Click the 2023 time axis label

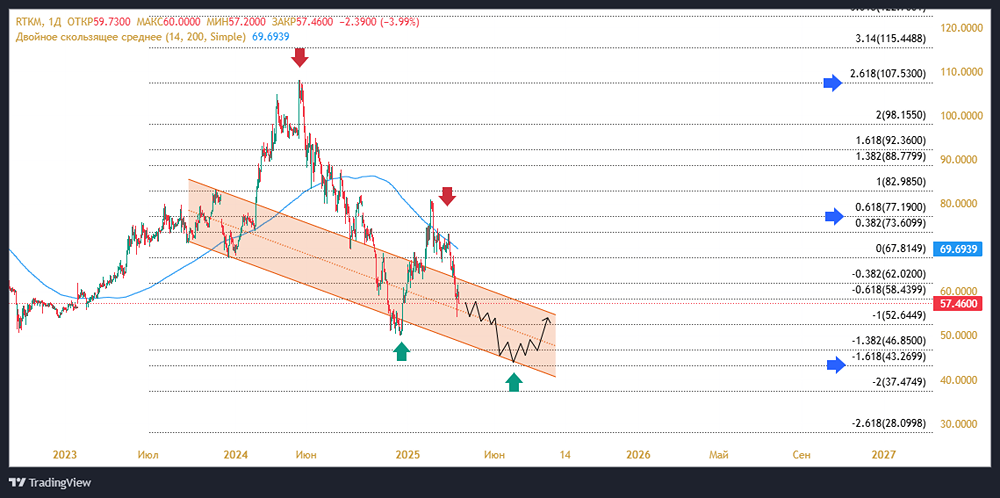(65, 455)
